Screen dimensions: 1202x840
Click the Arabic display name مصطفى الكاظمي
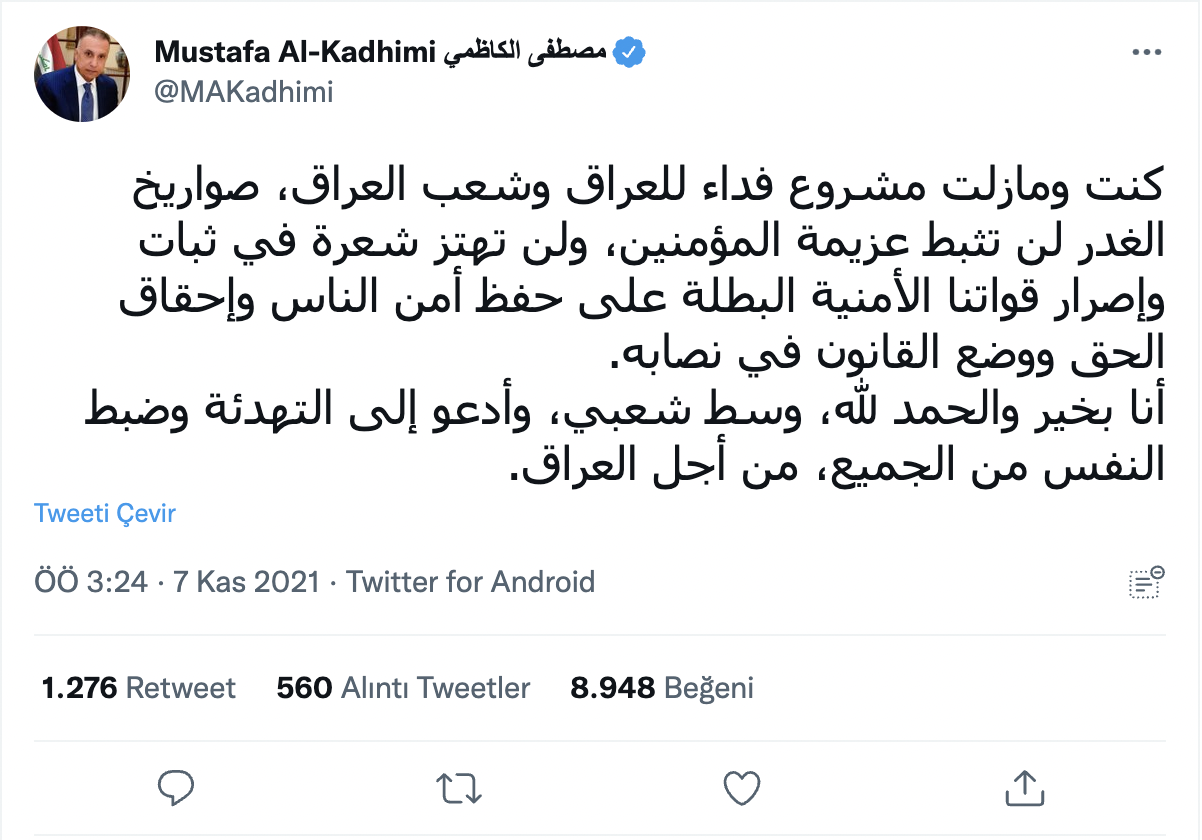coord(524,52)
